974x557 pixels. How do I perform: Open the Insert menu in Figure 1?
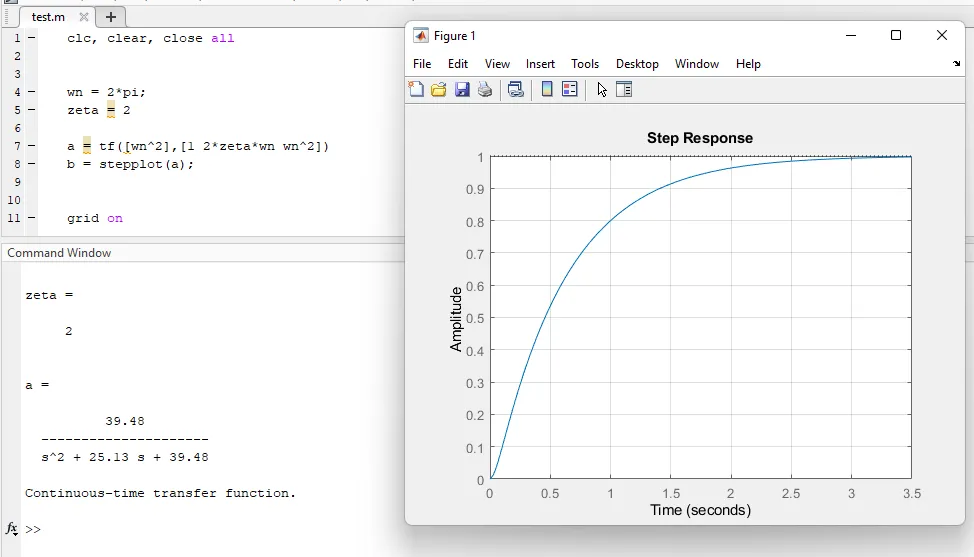(x=540, y=64)
